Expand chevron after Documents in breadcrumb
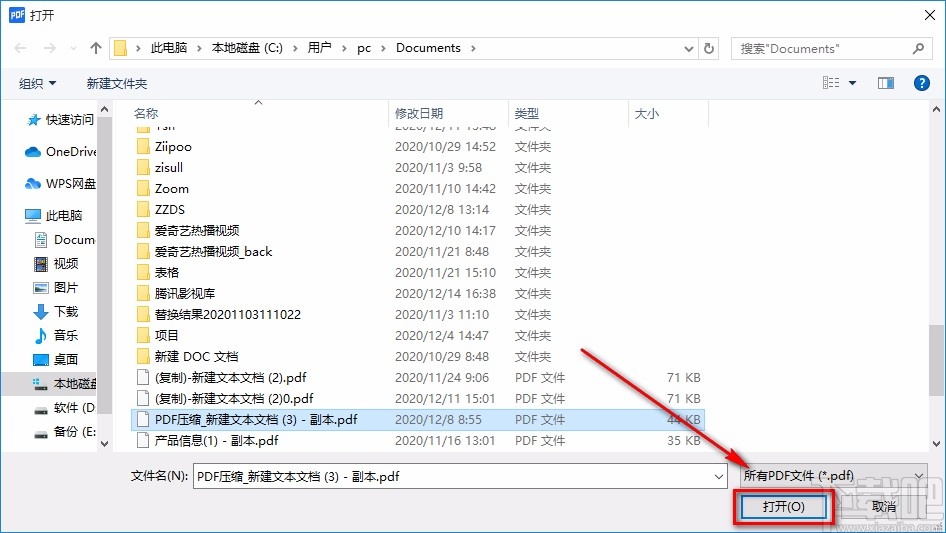Screen dimensions: 946x533 click(473, 48)
